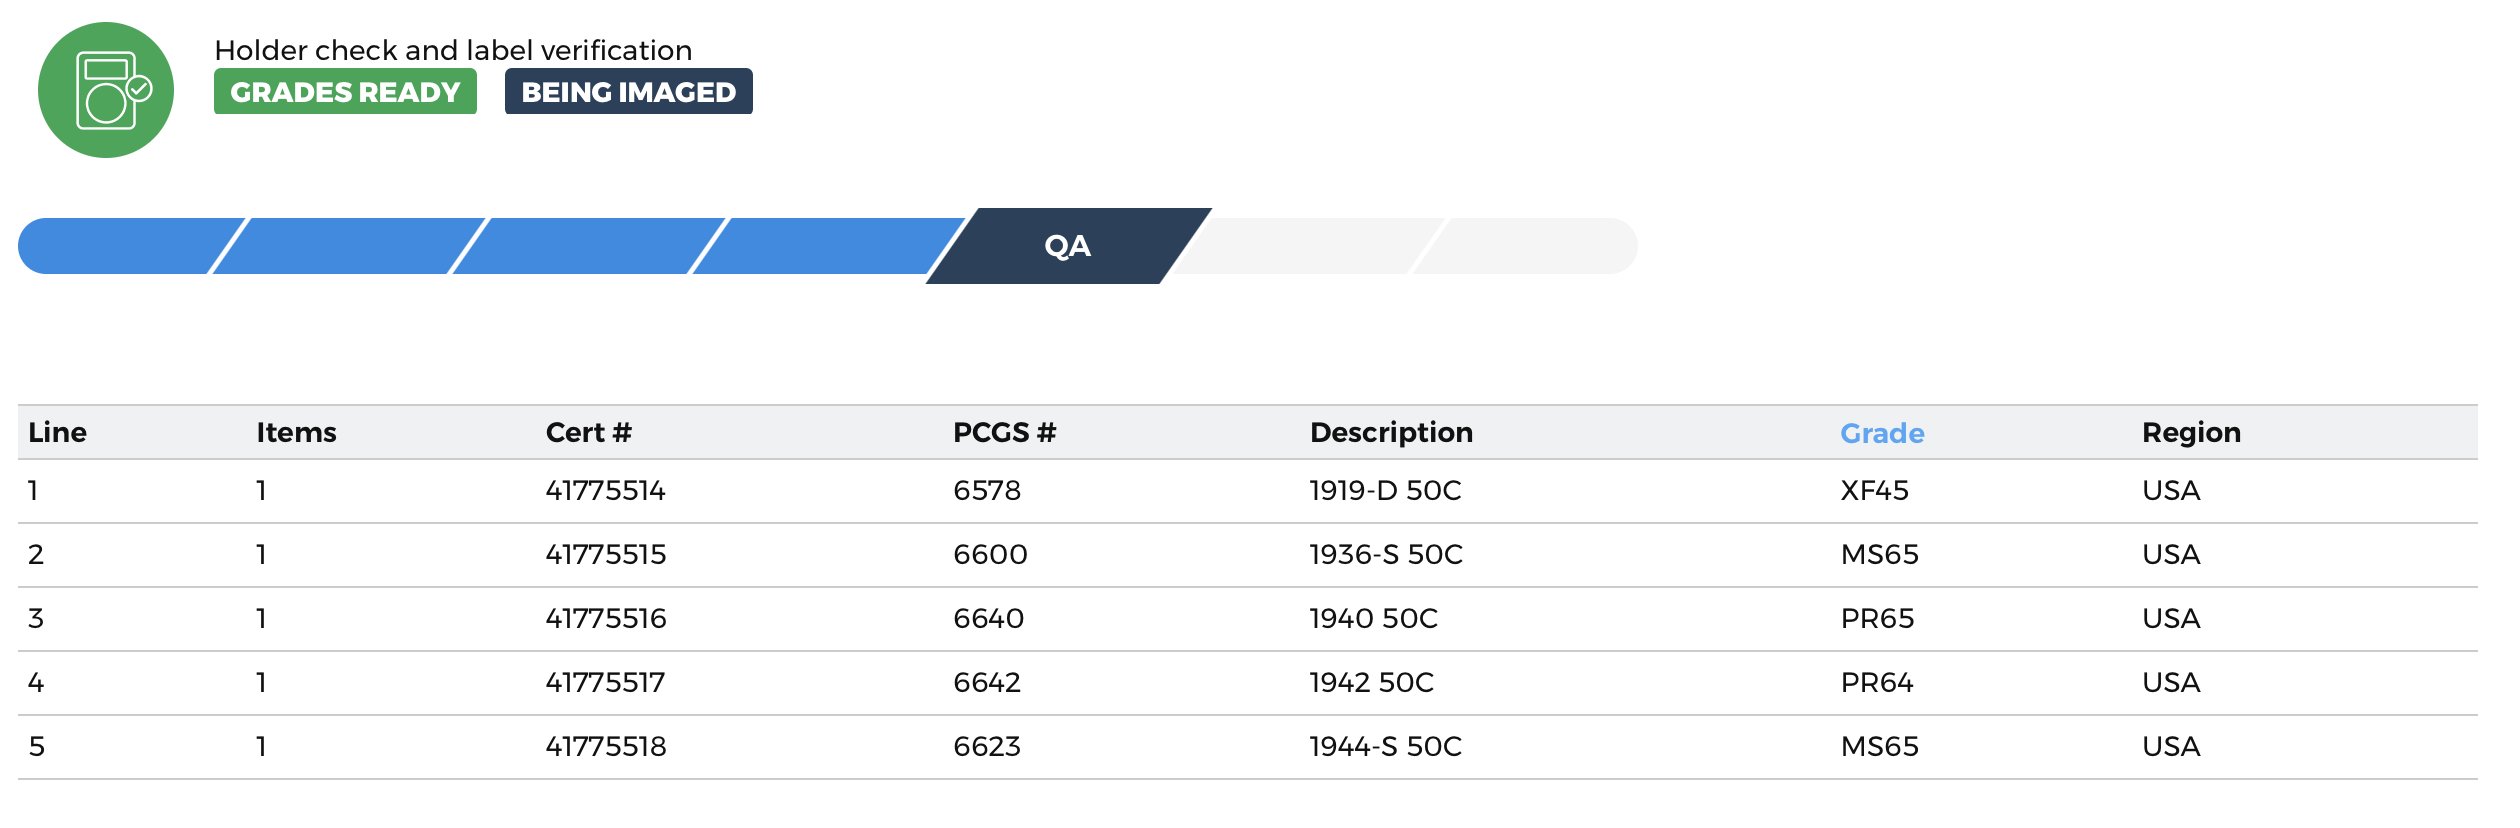Click the GRADES READY badge
This screenshot has height=828, width=2520.
[345, 91]
